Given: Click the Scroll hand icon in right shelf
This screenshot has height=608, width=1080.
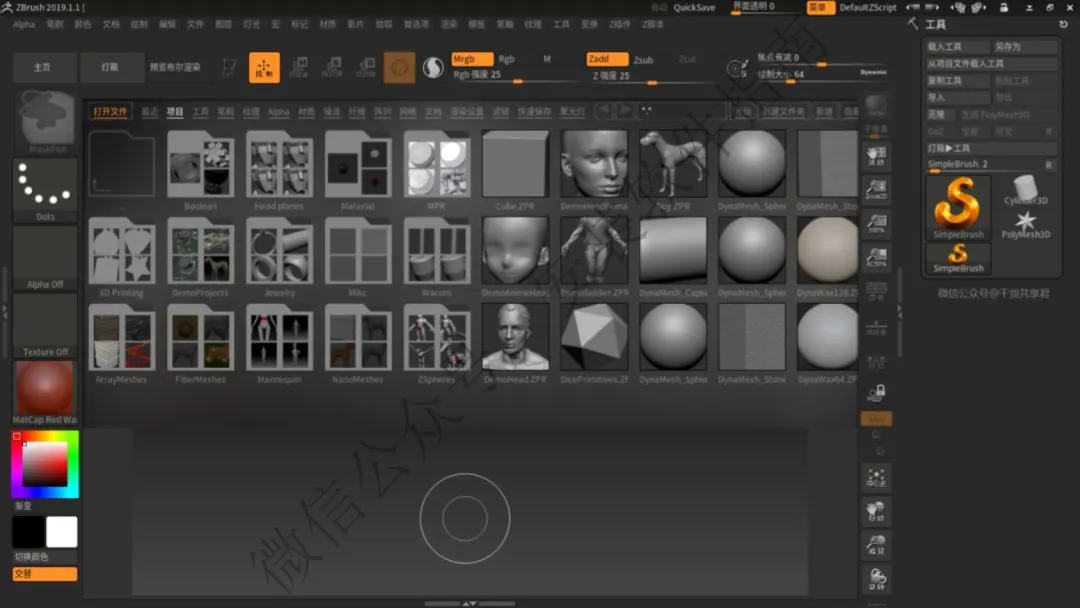Looking at the screenshot, I should [x=876, y=156].
